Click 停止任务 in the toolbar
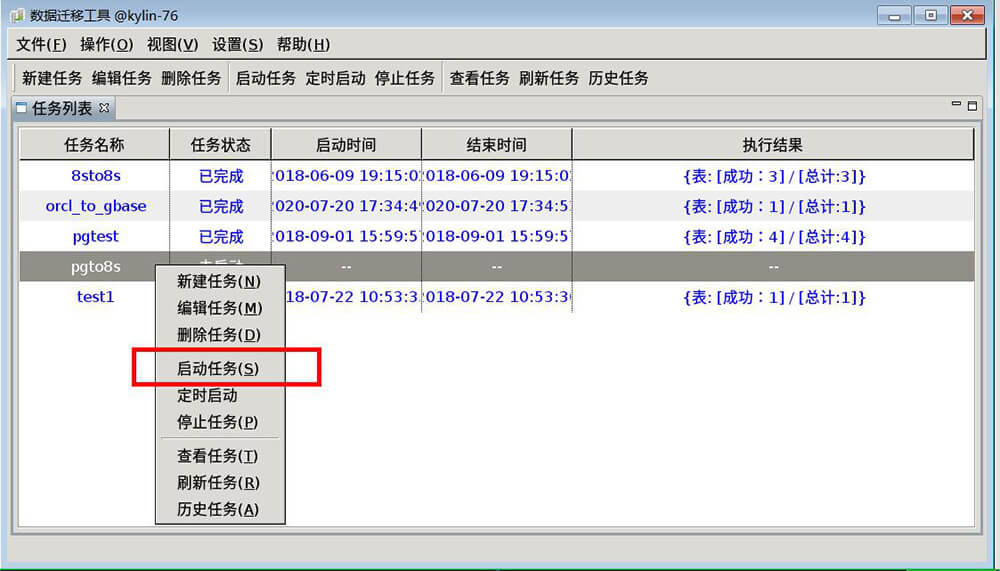 coord(405,78)
